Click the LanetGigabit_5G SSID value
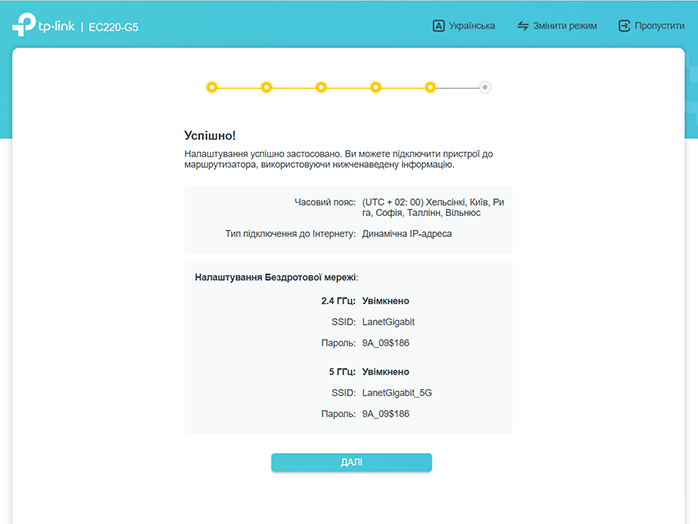The height and width of the screenshot is (524, 698). point(397,393)
